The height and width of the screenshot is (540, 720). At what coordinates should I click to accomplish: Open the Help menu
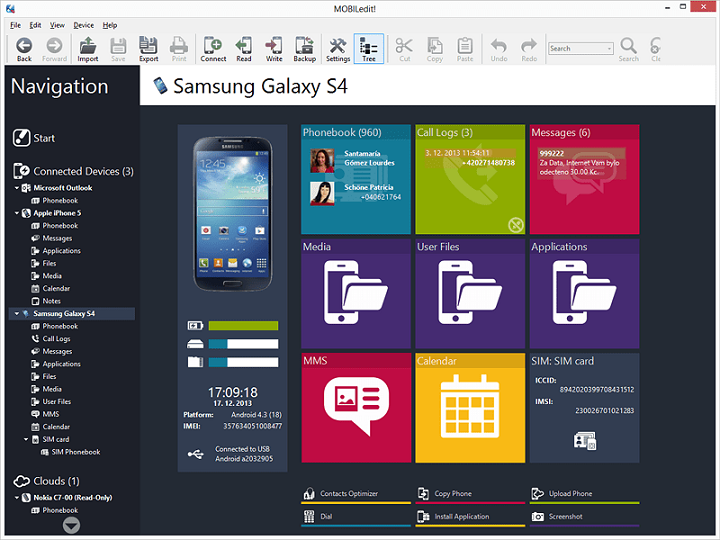(x=110, y=25)
